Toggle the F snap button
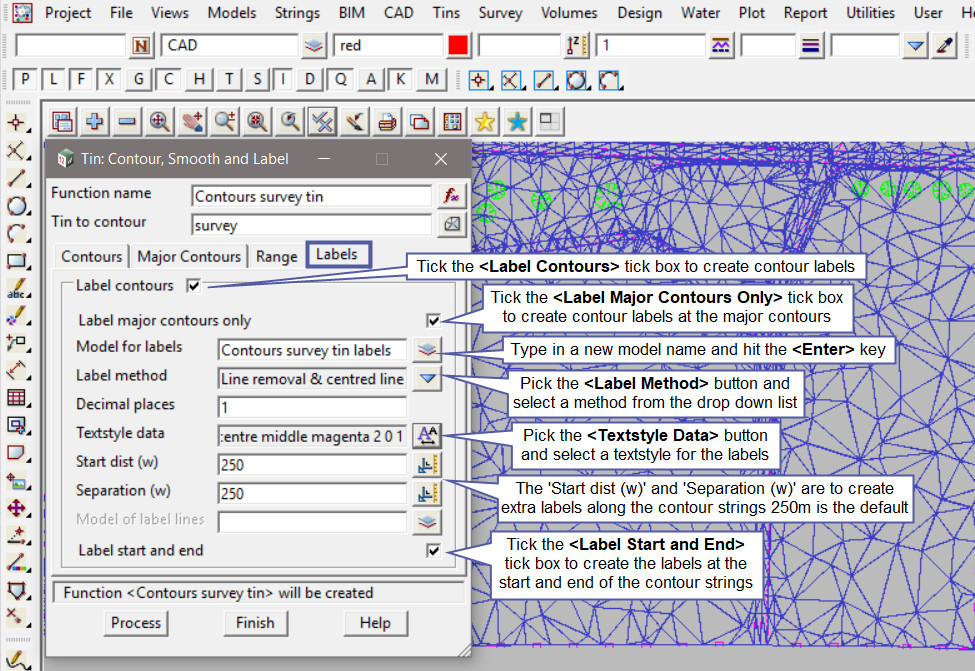Viewport: 975px width, 671px height. tap(81, 80)
